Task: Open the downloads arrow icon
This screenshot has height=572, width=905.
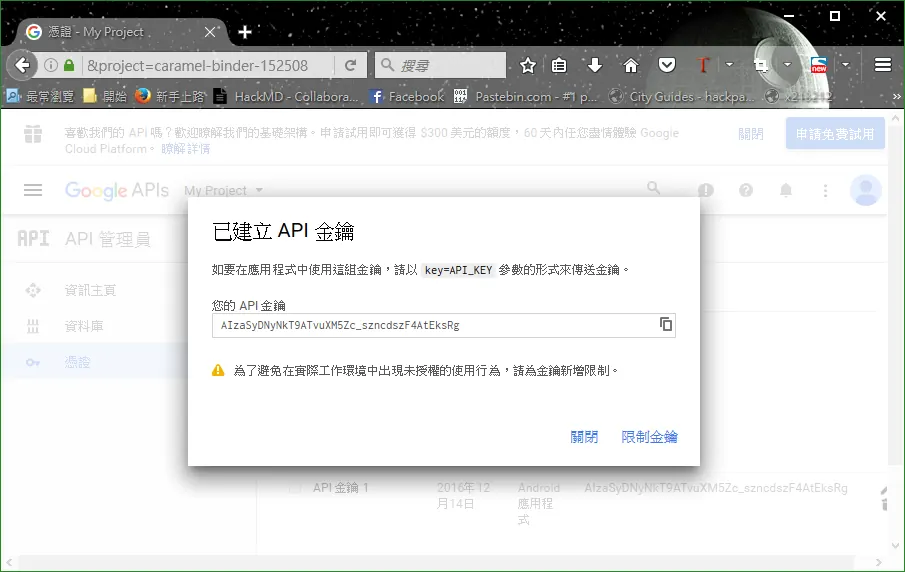Action: pos(594,65)
